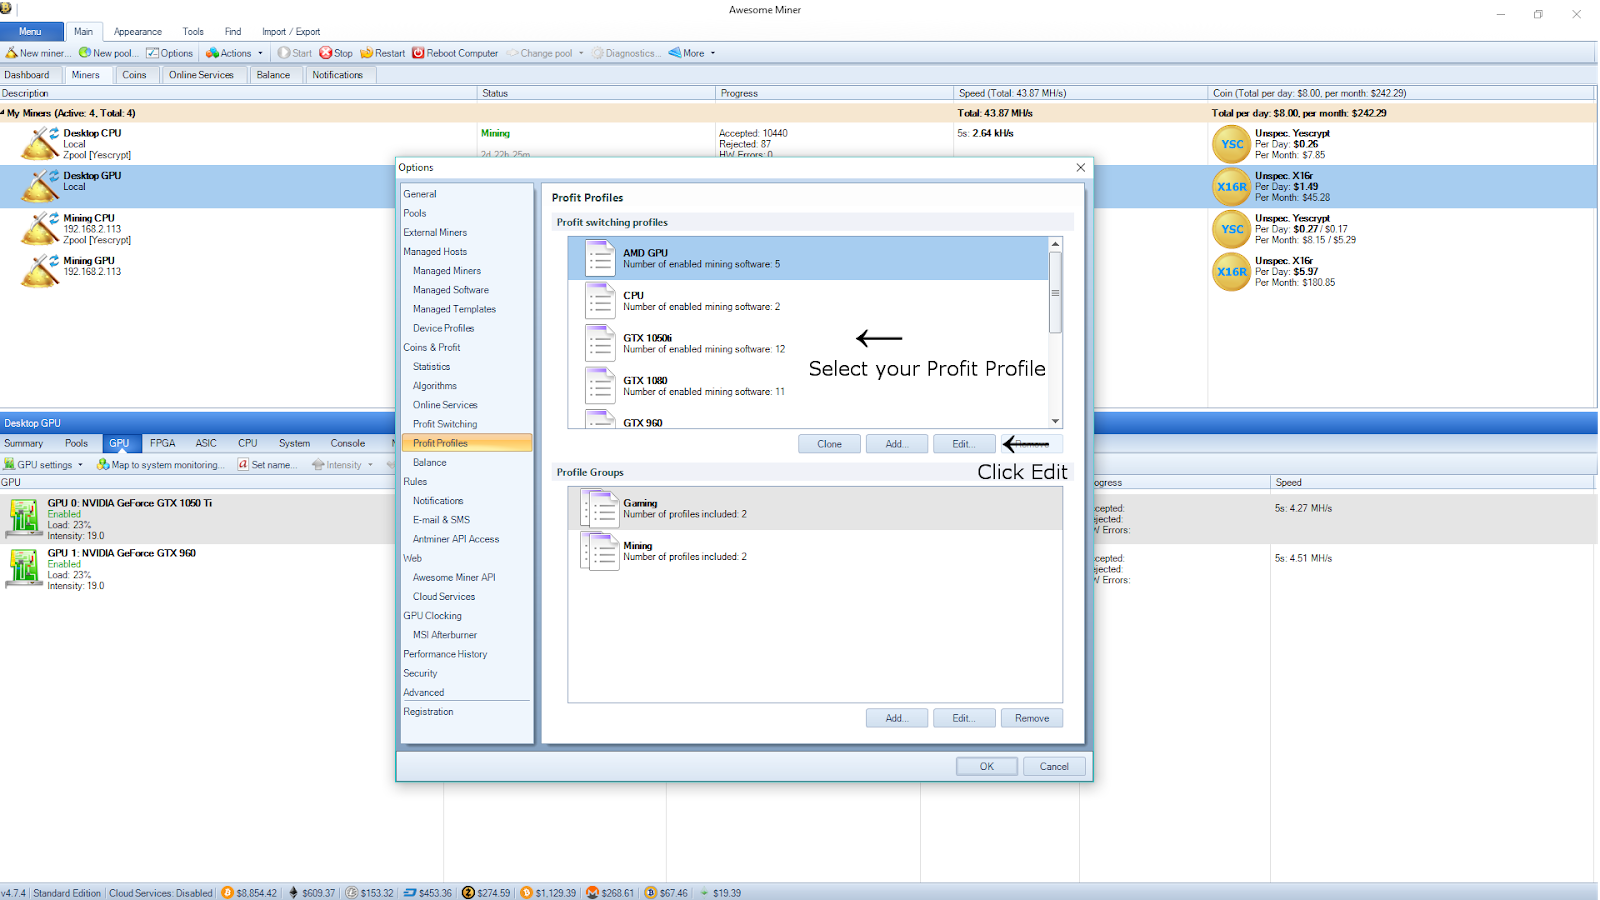Open the Online Services tab
Viewport: 1600px width, 900px height.
(x=201, y=75)
